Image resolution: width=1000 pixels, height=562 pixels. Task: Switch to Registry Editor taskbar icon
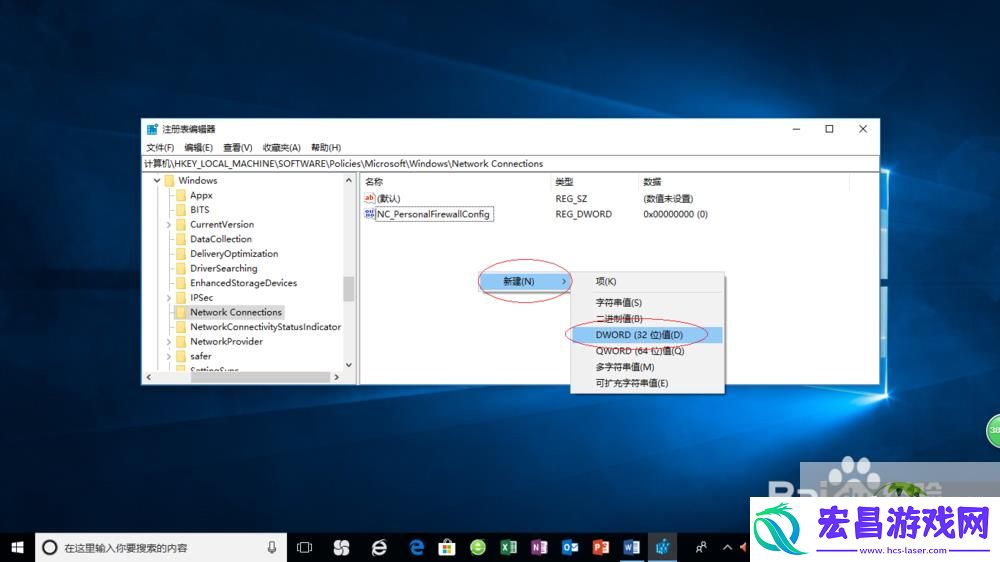coord(663,547)
